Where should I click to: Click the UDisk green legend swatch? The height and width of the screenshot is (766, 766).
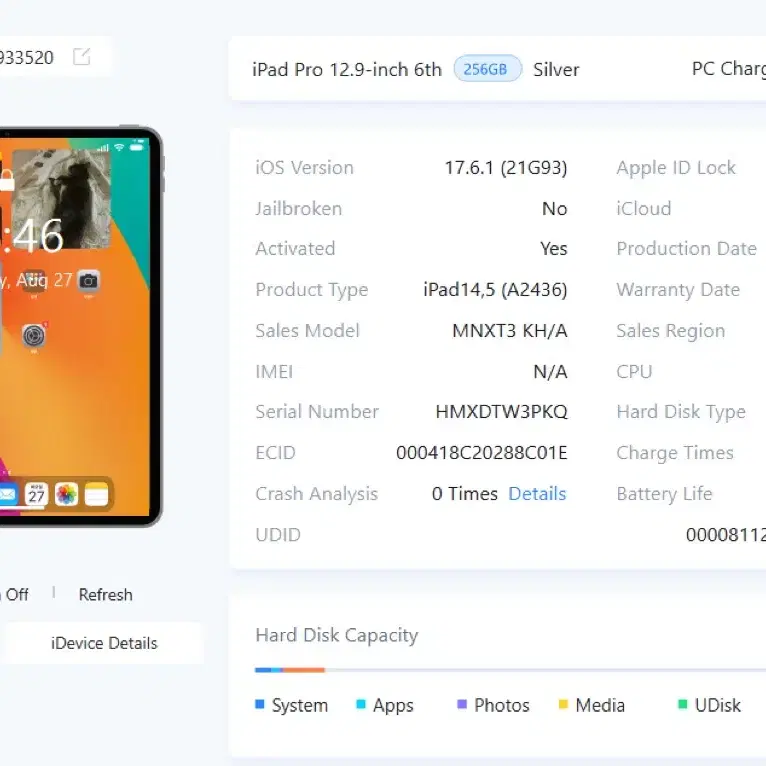[x=683, y=704]
